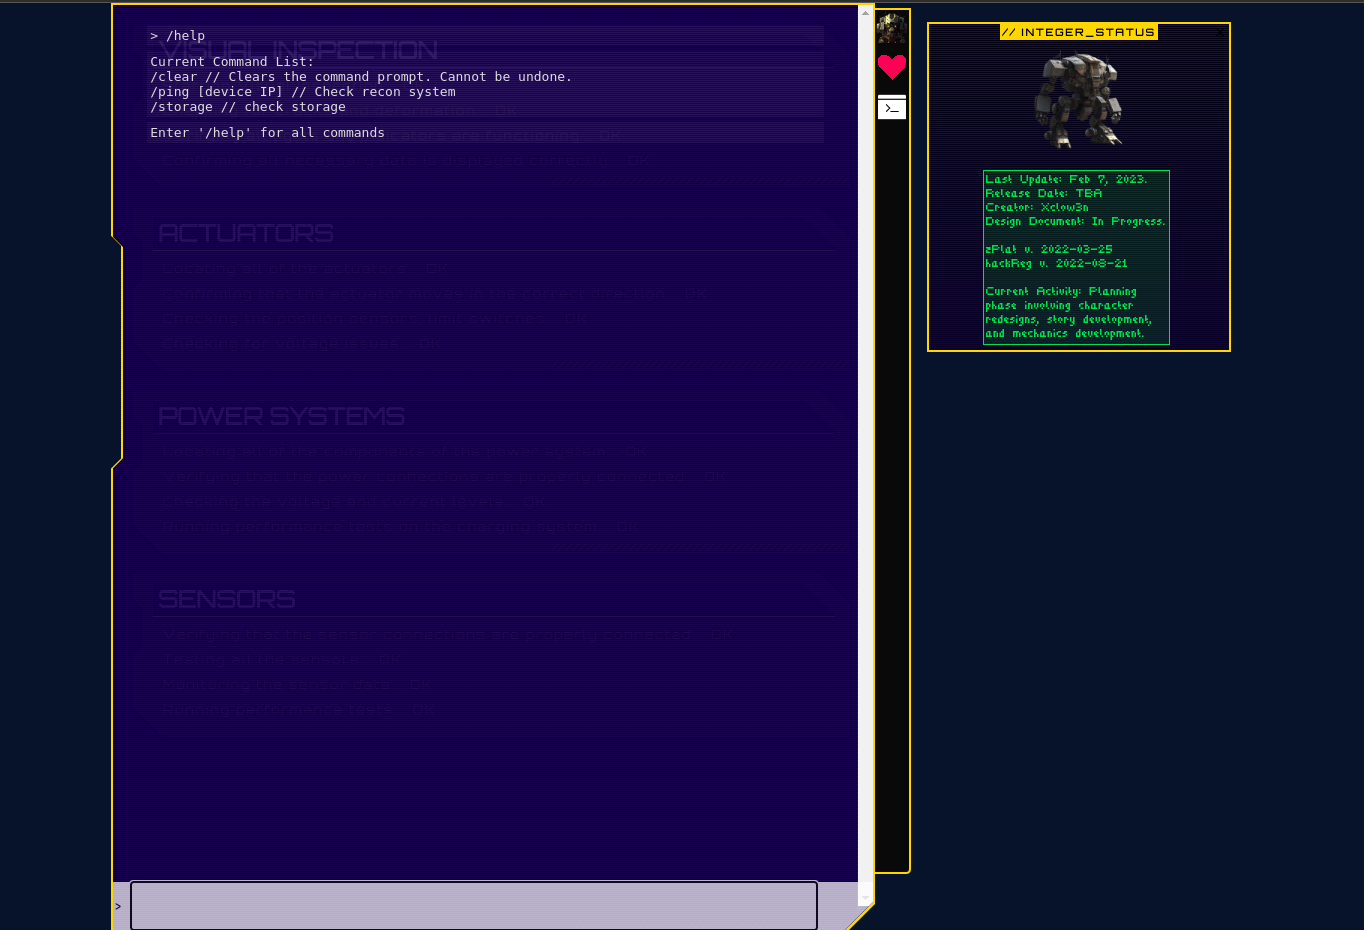
Task: Click 'Design Document: In Progress.' text
Action: (1075, 222)
